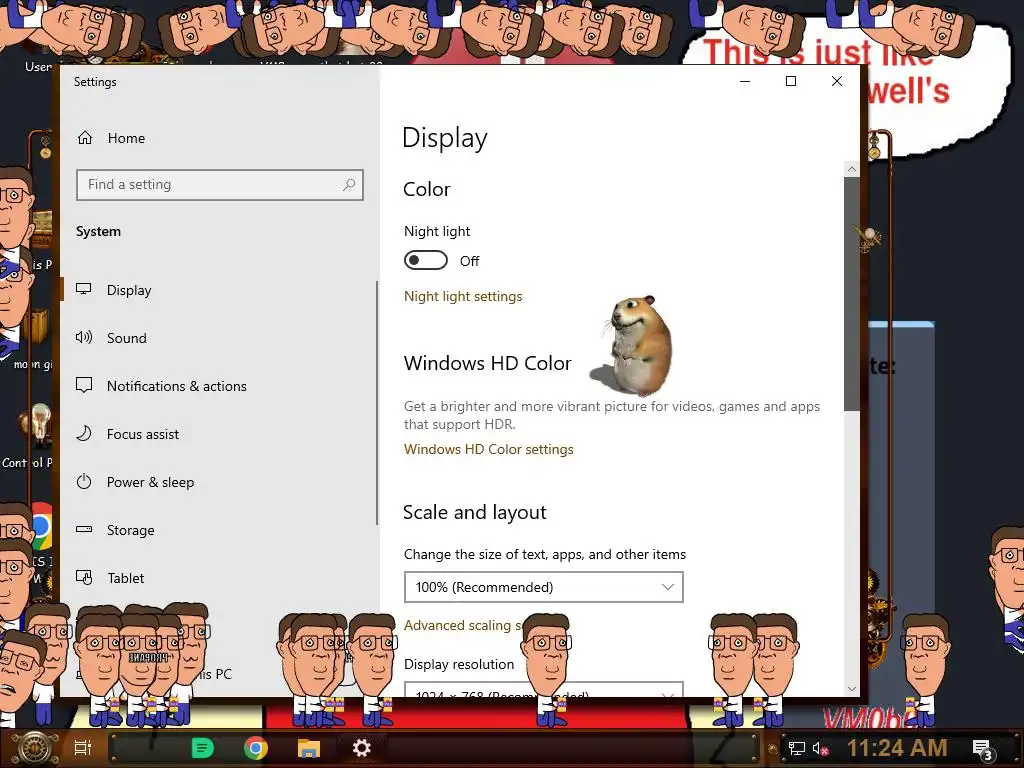
Task: Open Task View on taskbar
Action: tap(83, 748)
